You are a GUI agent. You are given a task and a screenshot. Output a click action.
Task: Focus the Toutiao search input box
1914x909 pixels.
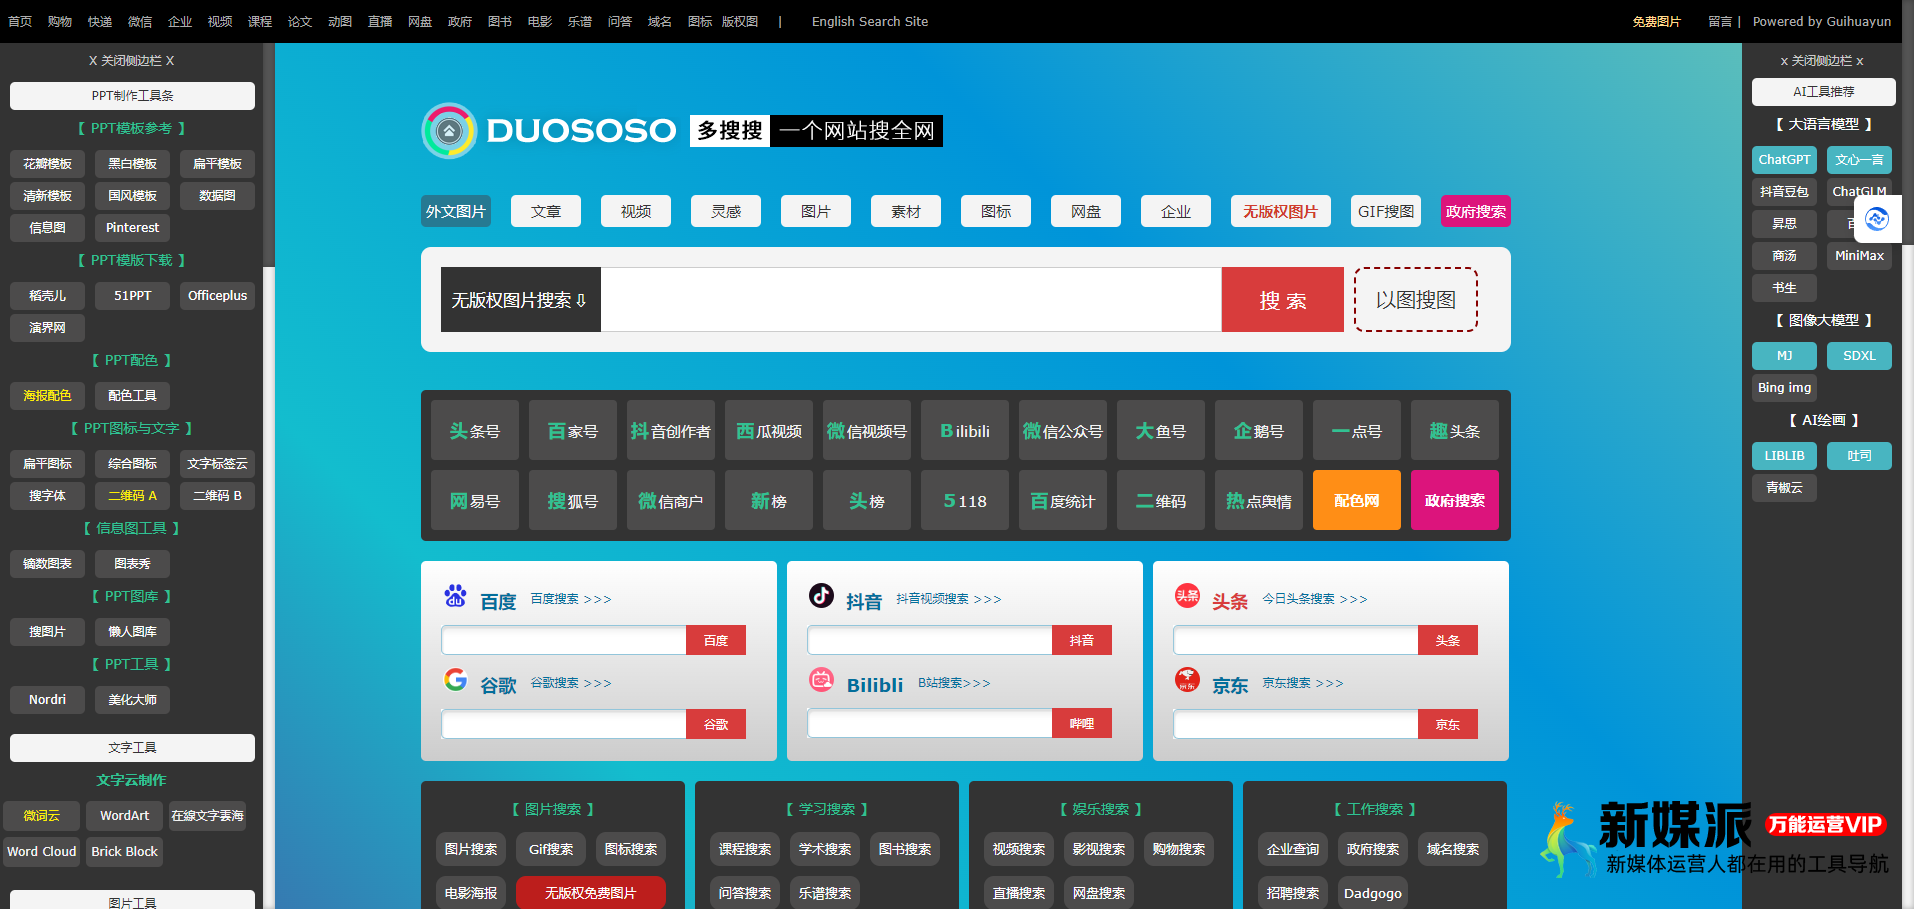click(1296, 640)
